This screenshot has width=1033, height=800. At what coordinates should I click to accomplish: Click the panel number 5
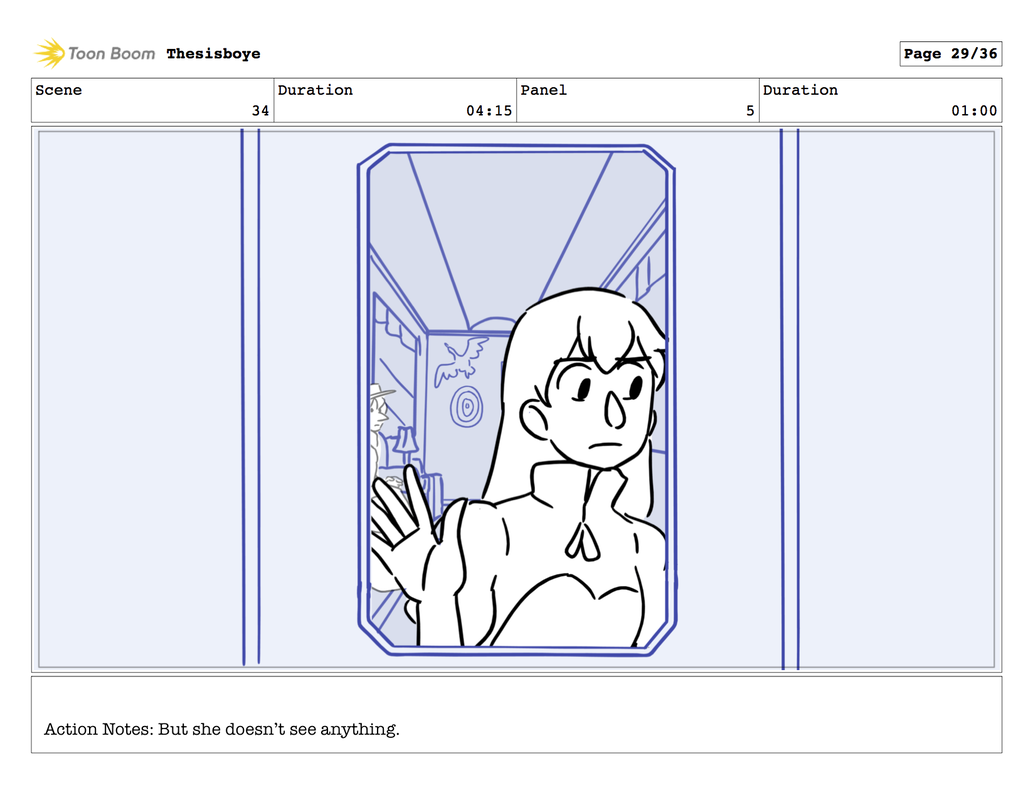pyautogui.click(x=750, y=111)
